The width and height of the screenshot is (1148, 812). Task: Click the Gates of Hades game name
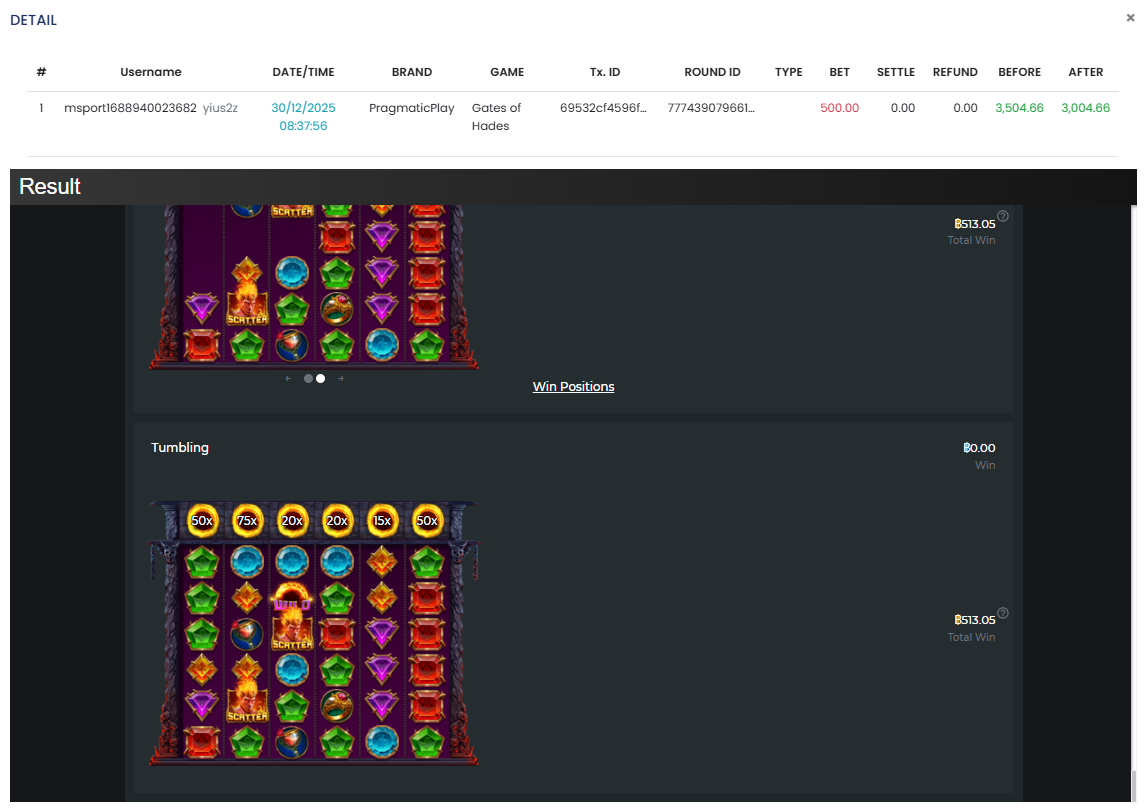click(x=496, y=117)
